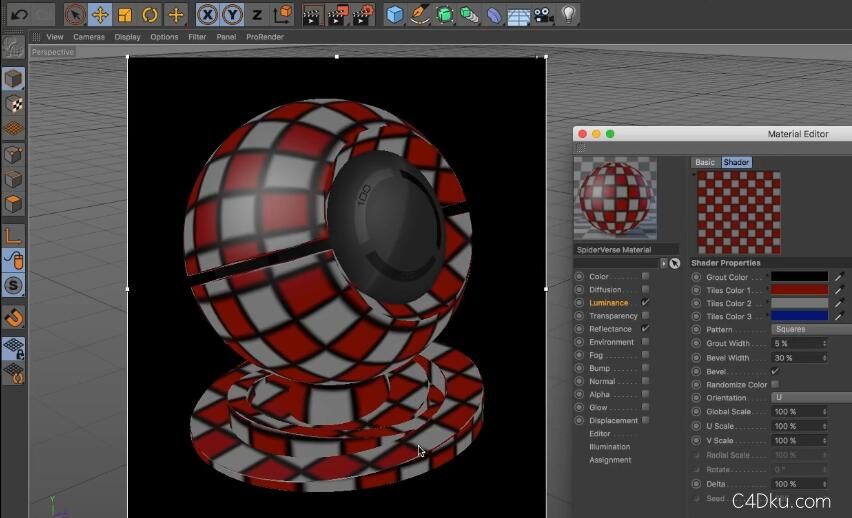Add a blue Cube primitive object
The image size is (852, 518).
394,15
